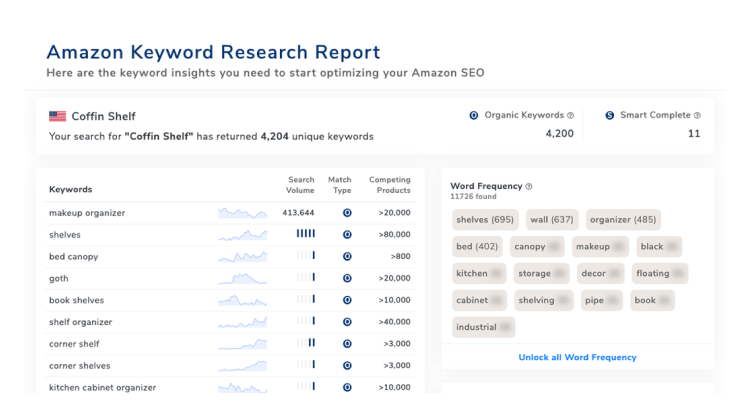This screenshot has height=417, width=750.
Task: Click the 'kitchen cabinet organizer' keyword
Action: [x=102, y=388]
